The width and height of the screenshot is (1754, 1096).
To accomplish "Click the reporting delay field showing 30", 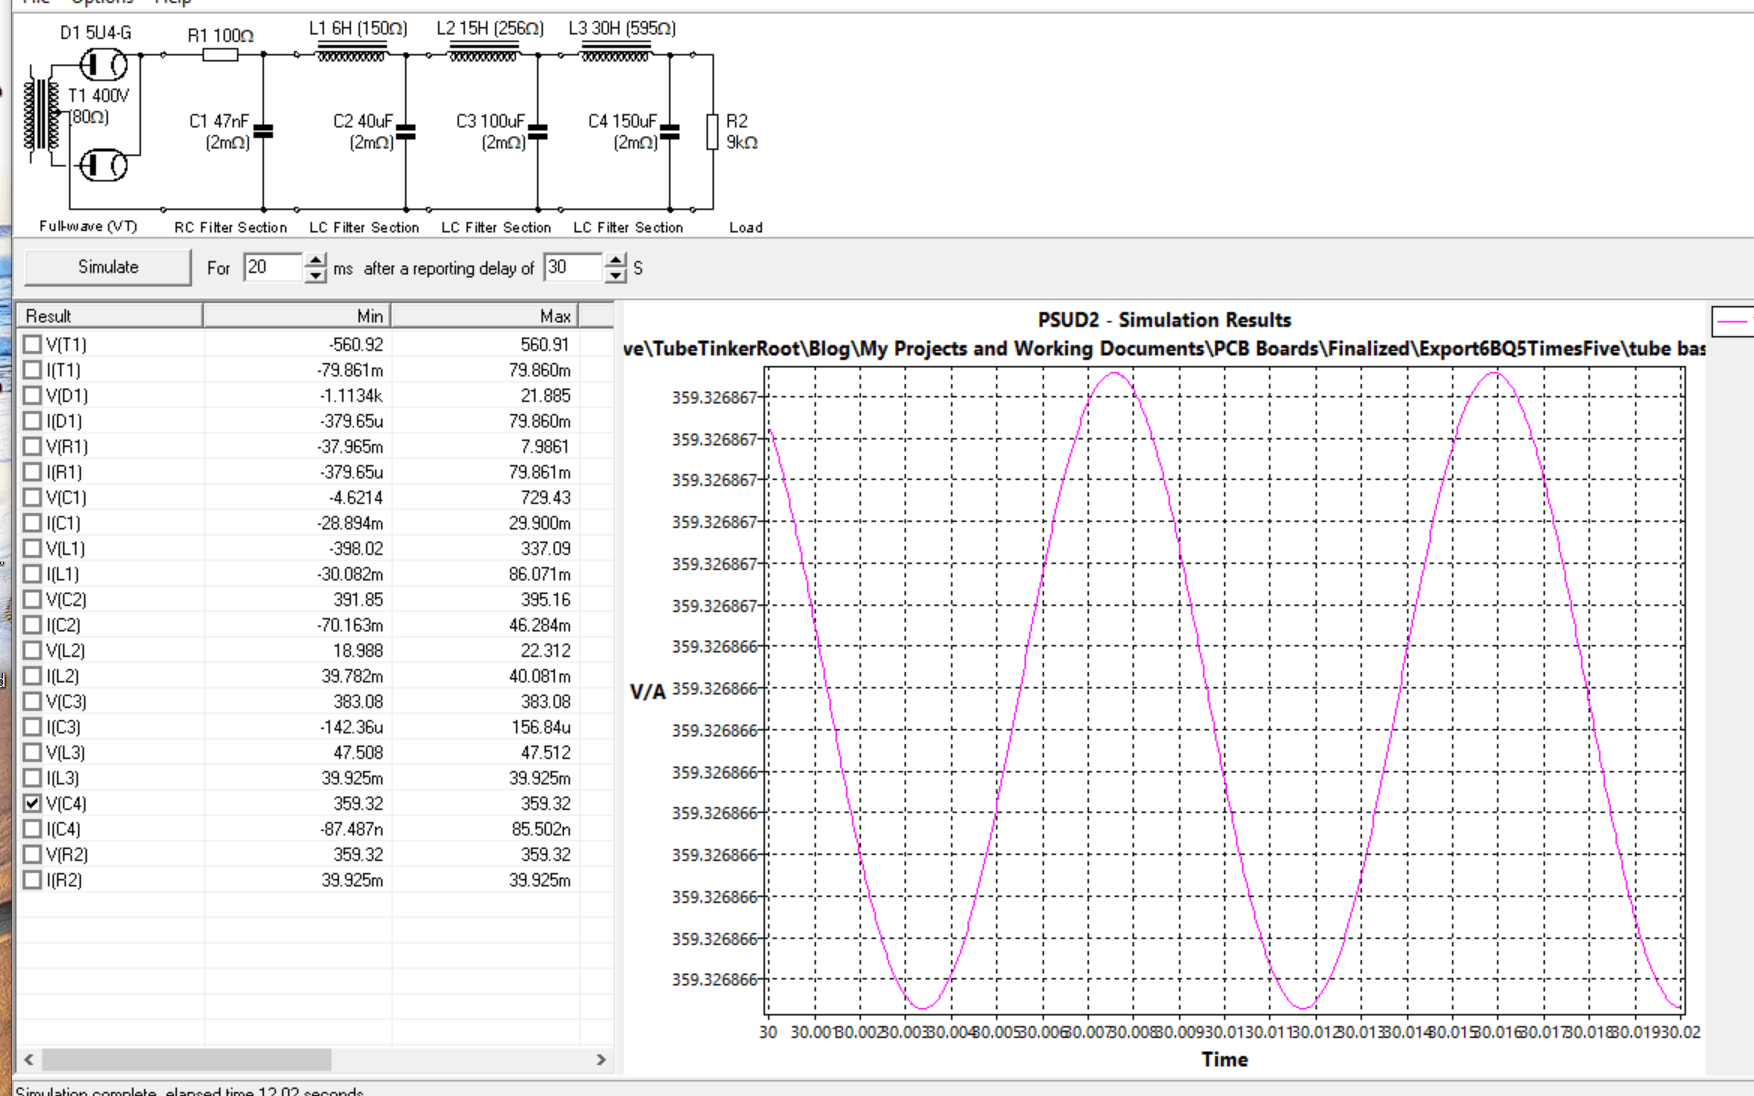I will (573, 267).
